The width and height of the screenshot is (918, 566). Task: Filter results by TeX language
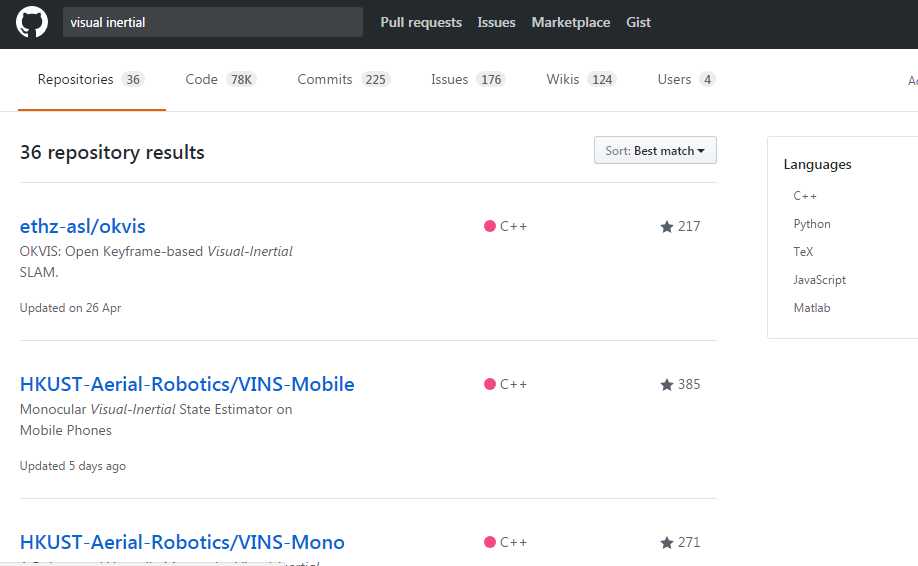(x=803, y=252)
